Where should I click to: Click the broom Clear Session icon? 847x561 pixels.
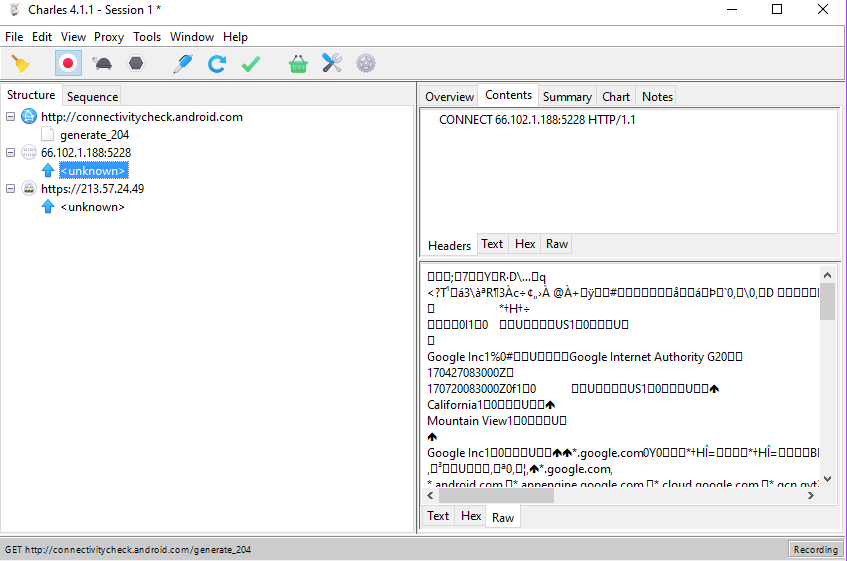pos(20,64)
